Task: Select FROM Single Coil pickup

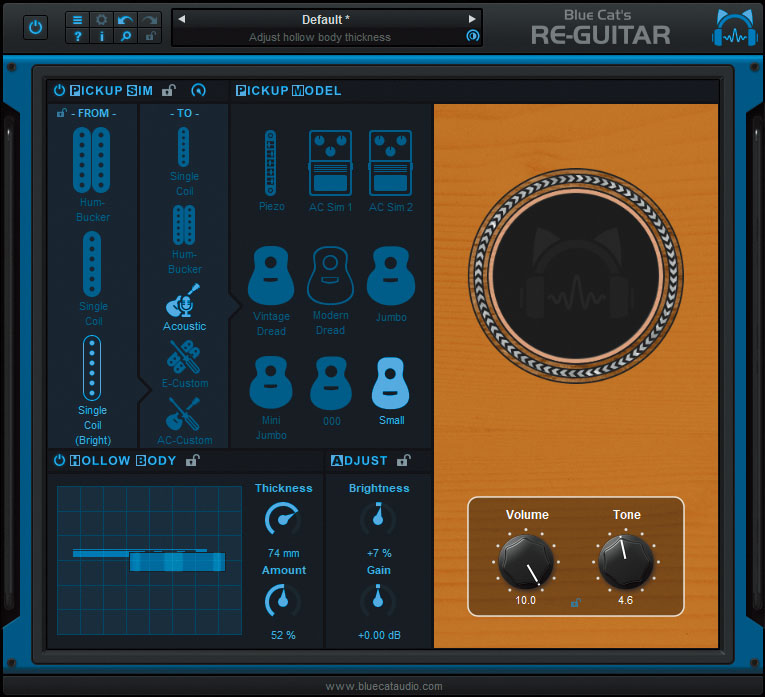Action: (92, 279)
